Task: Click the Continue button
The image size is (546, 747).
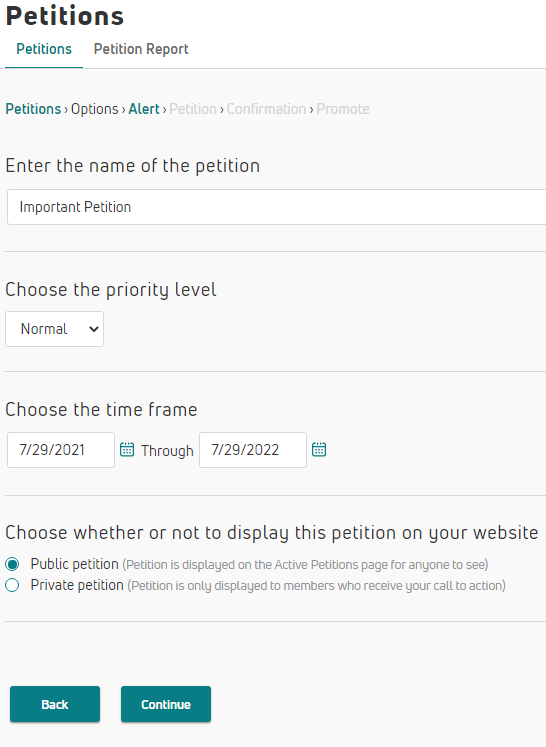Action: (166, 704)
